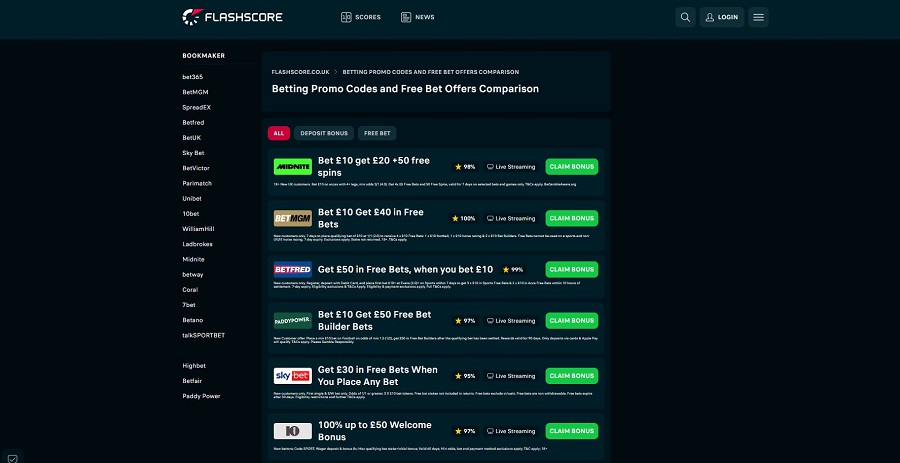Screen dimensions: 900x463
Task: Click the 98% star rating on Midnite offer
Action: (x=465, y=167)
